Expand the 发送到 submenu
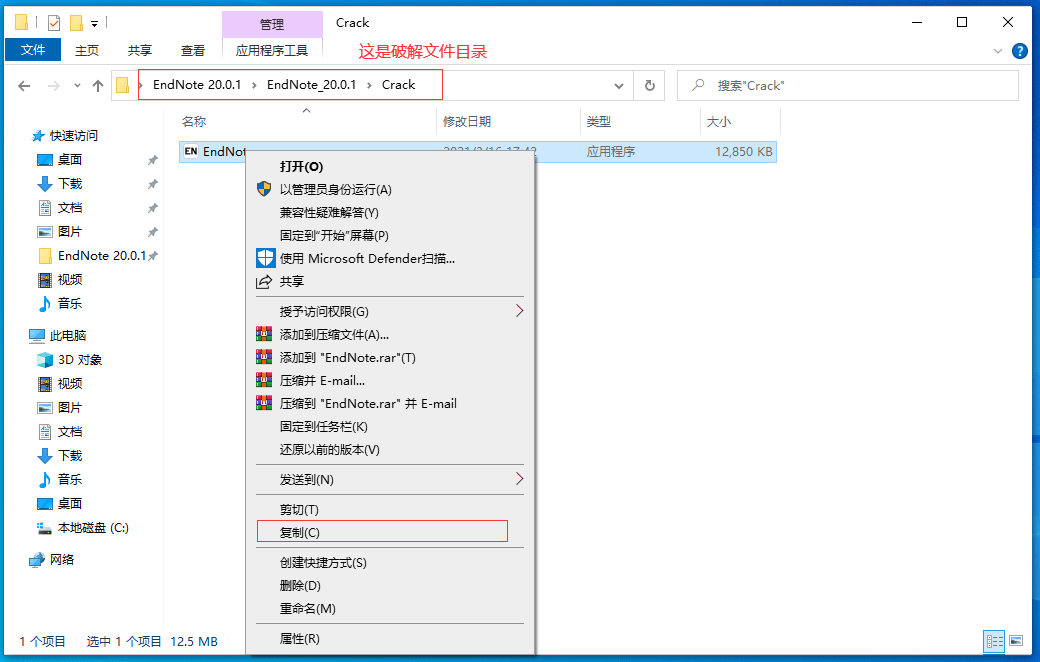The height and width of the screenshot is (662, 1040). 519,479
